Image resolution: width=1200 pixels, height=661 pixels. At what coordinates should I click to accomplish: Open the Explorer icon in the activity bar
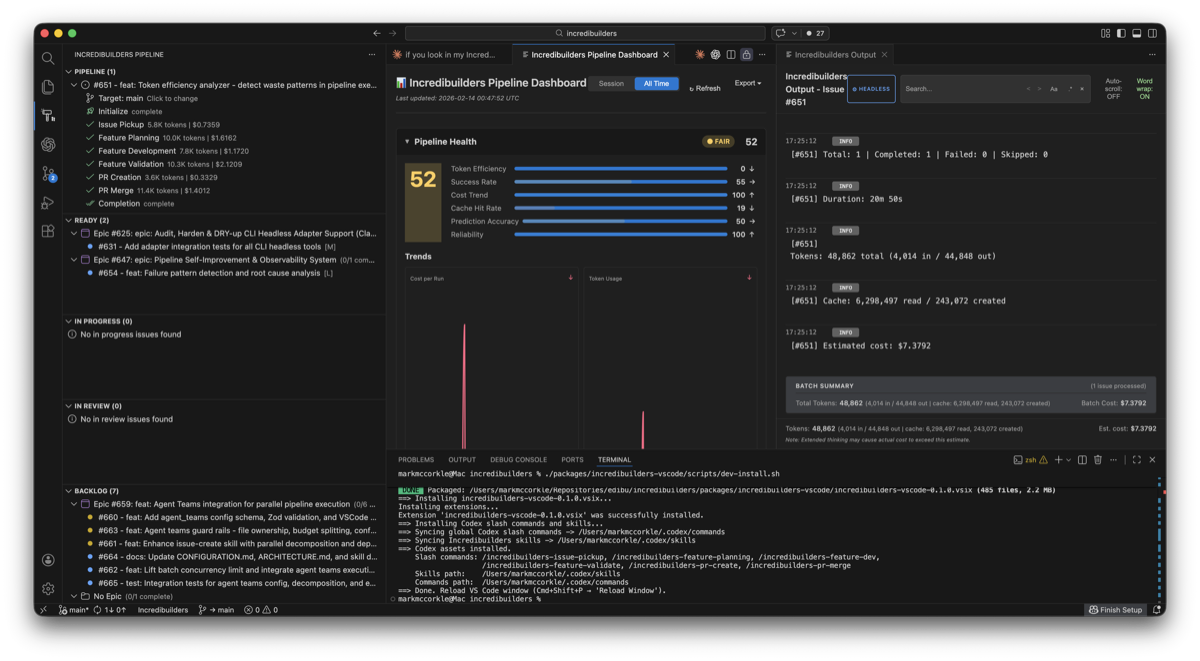click(x=48, y=87)
